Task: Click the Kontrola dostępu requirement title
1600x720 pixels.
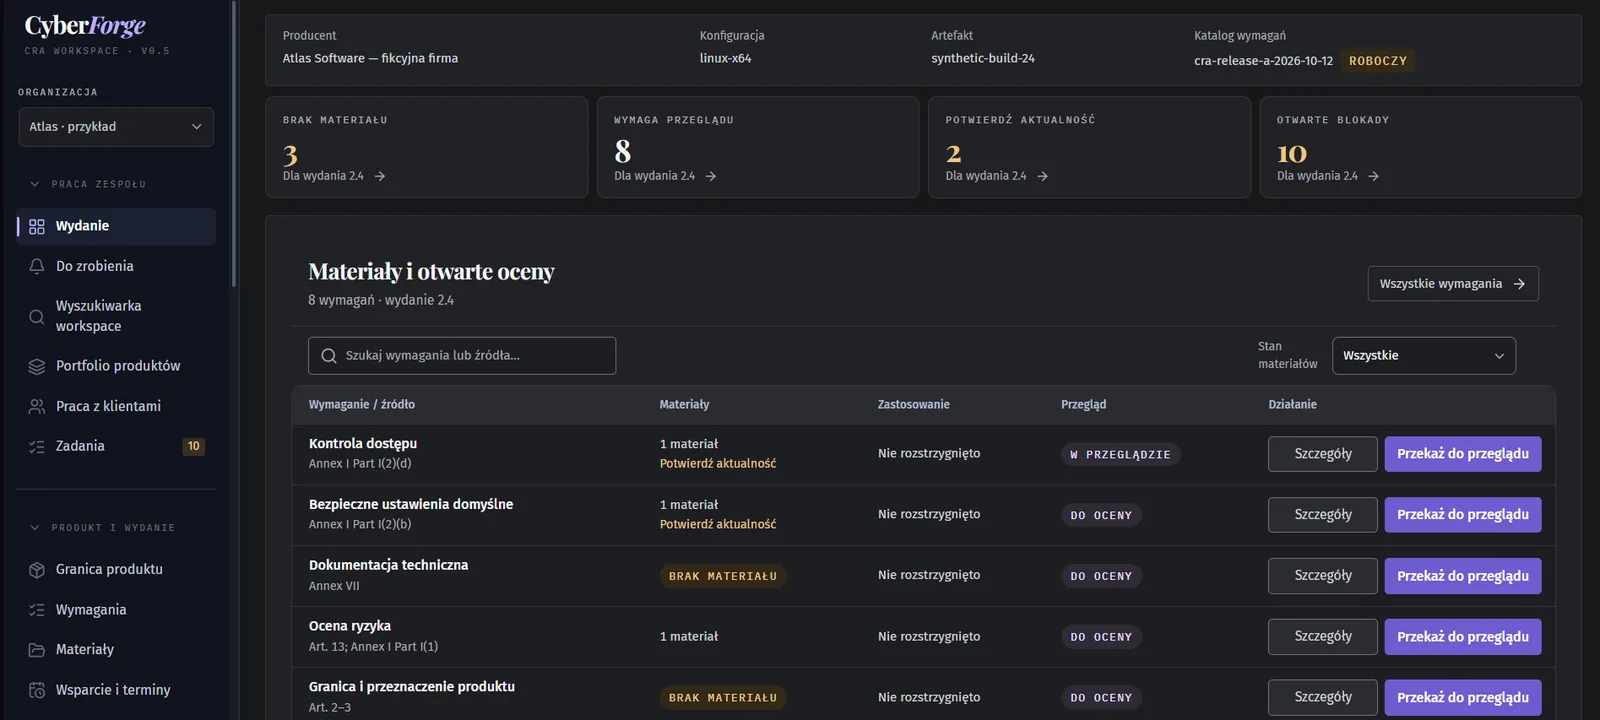Action: click(x=363, y=444)
